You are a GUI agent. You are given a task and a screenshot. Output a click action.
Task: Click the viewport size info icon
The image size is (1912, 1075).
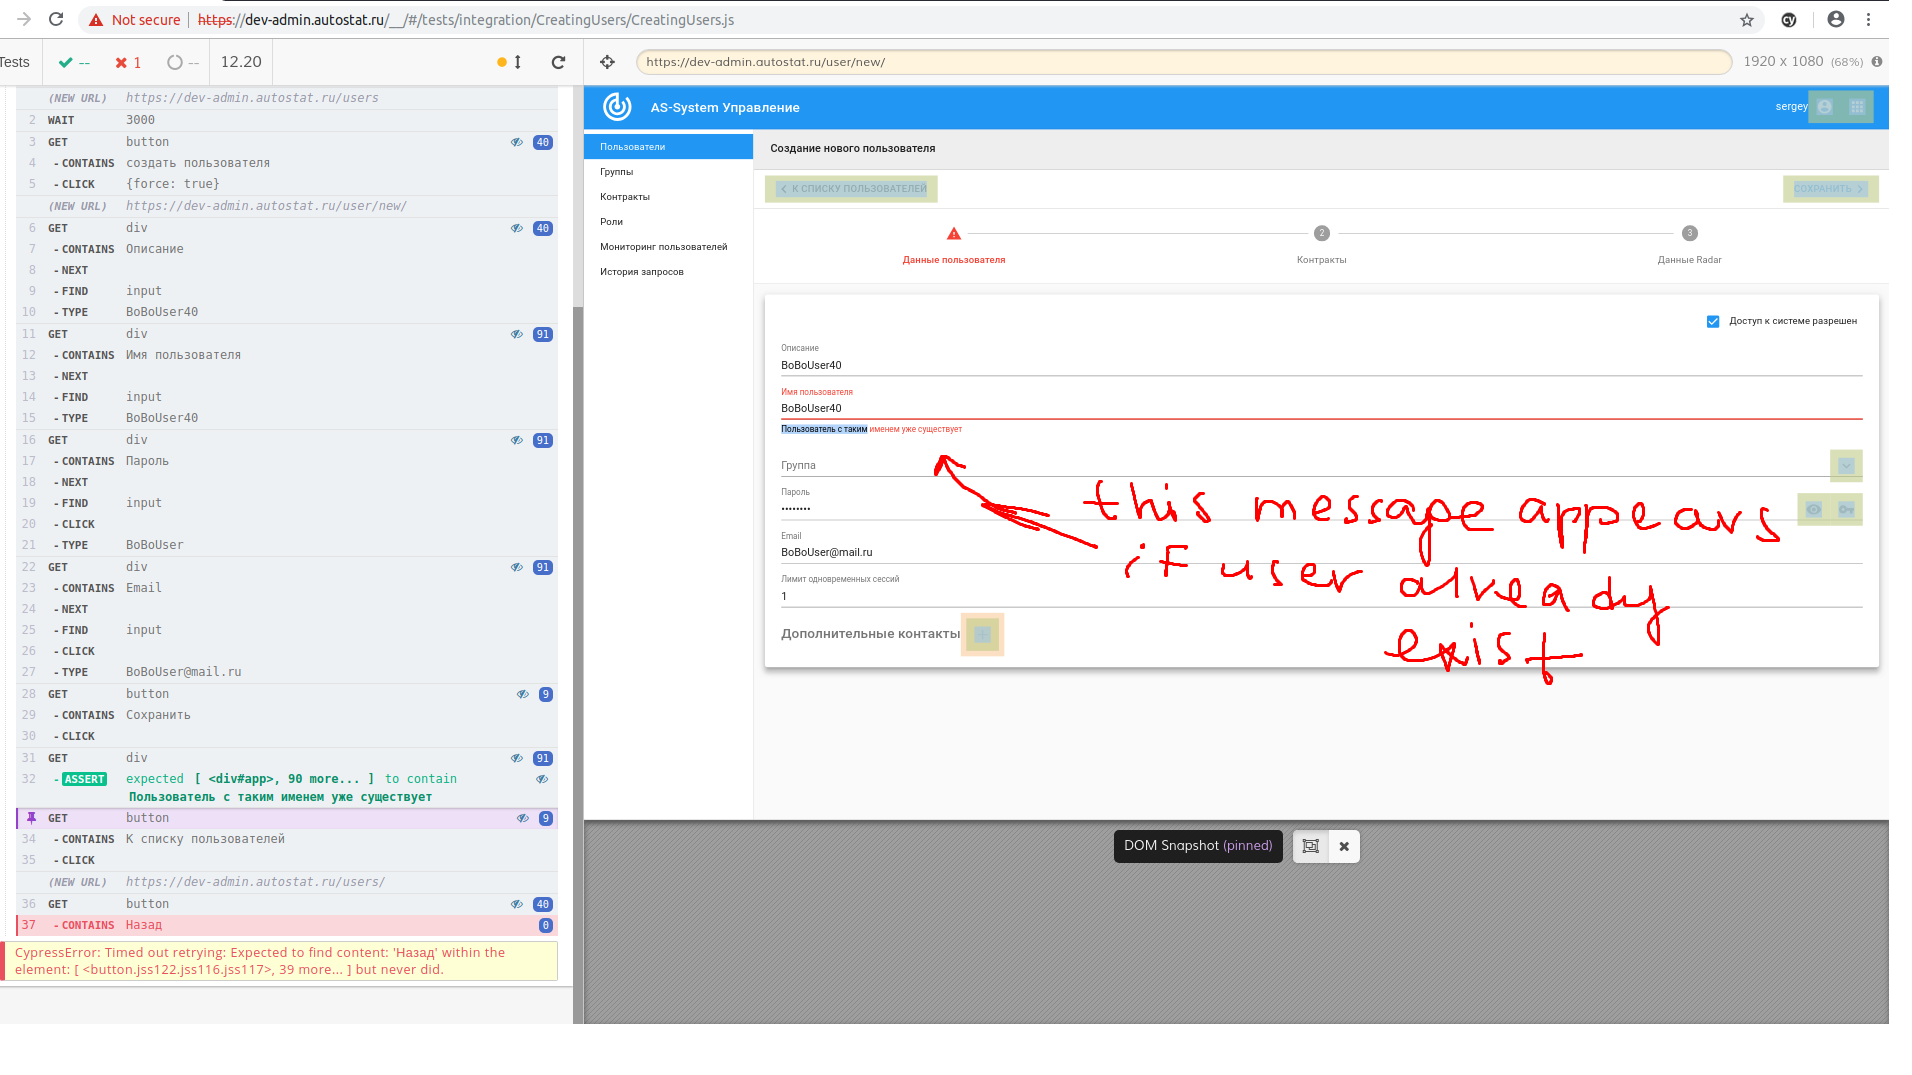click(1877, 62)
